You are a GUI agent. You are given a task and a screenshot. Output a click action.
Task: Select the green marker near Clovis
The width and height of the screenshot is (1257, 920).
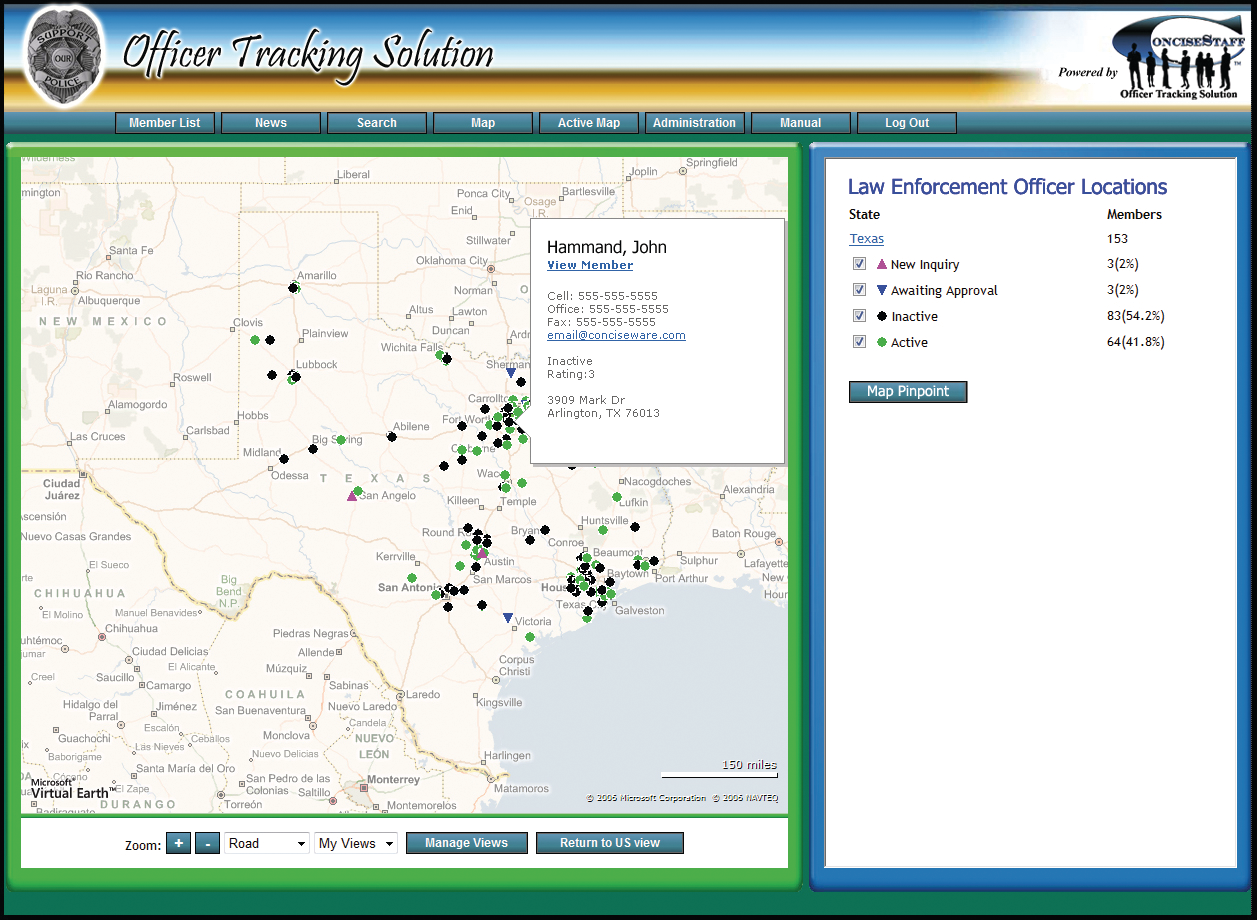pos(255,340)
